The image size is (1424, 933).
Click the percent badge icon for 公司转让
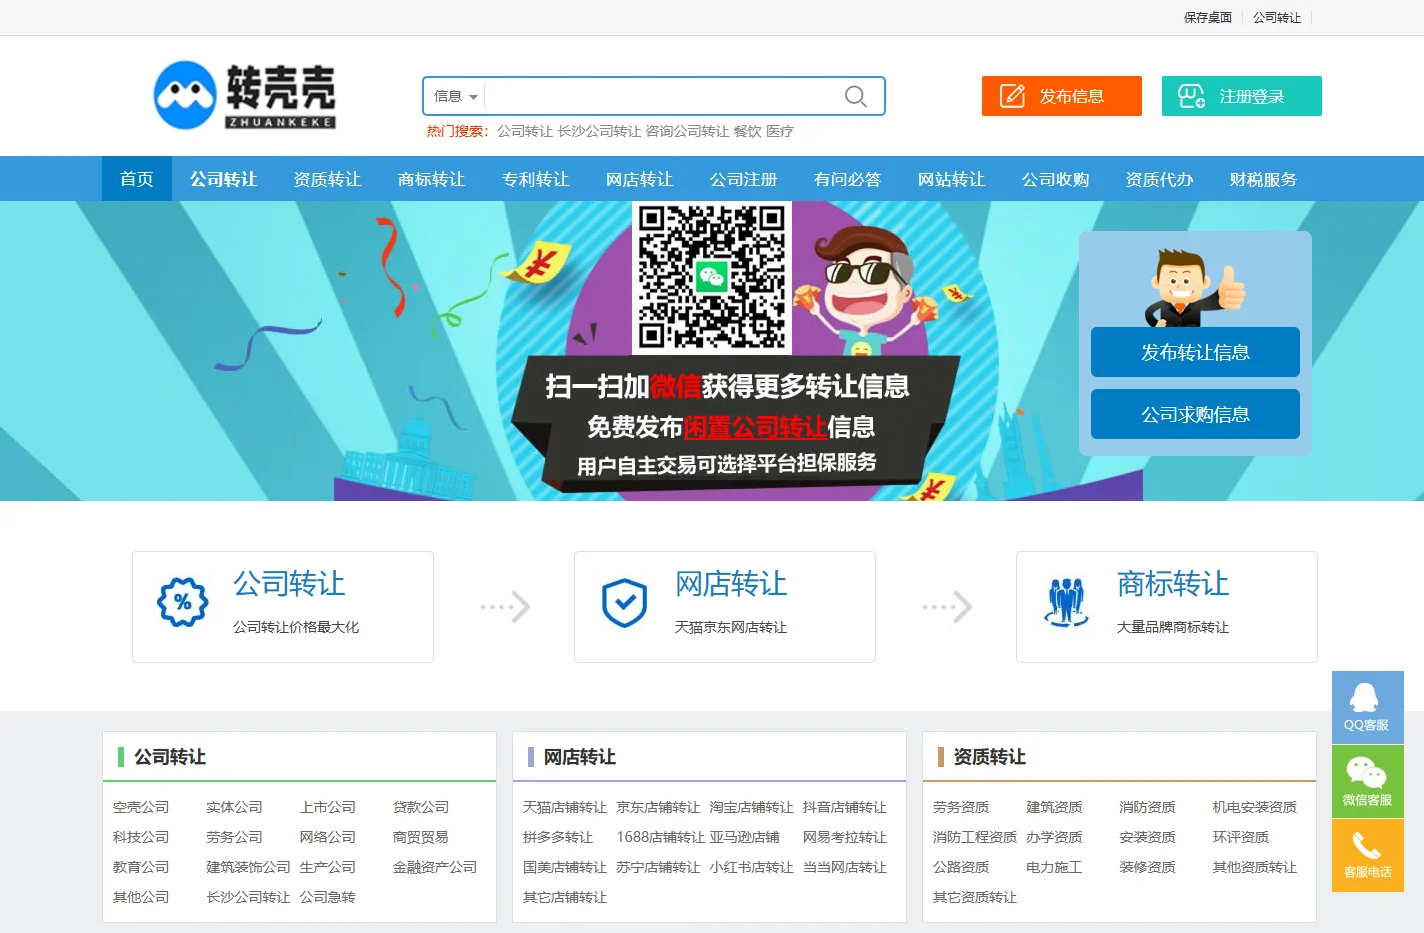[x=183, y=602]
